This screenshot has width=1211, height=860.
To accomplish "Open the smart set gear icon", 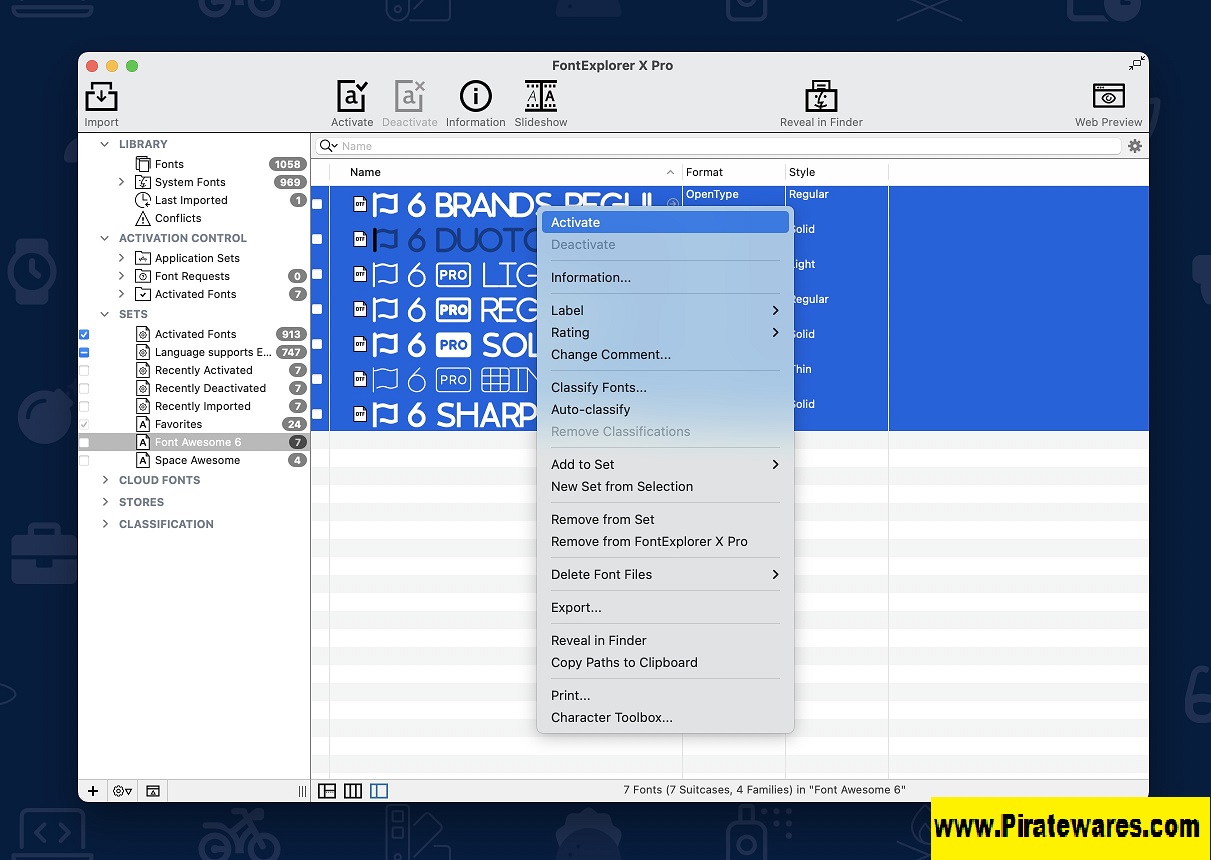I will (x=121, y=790).
